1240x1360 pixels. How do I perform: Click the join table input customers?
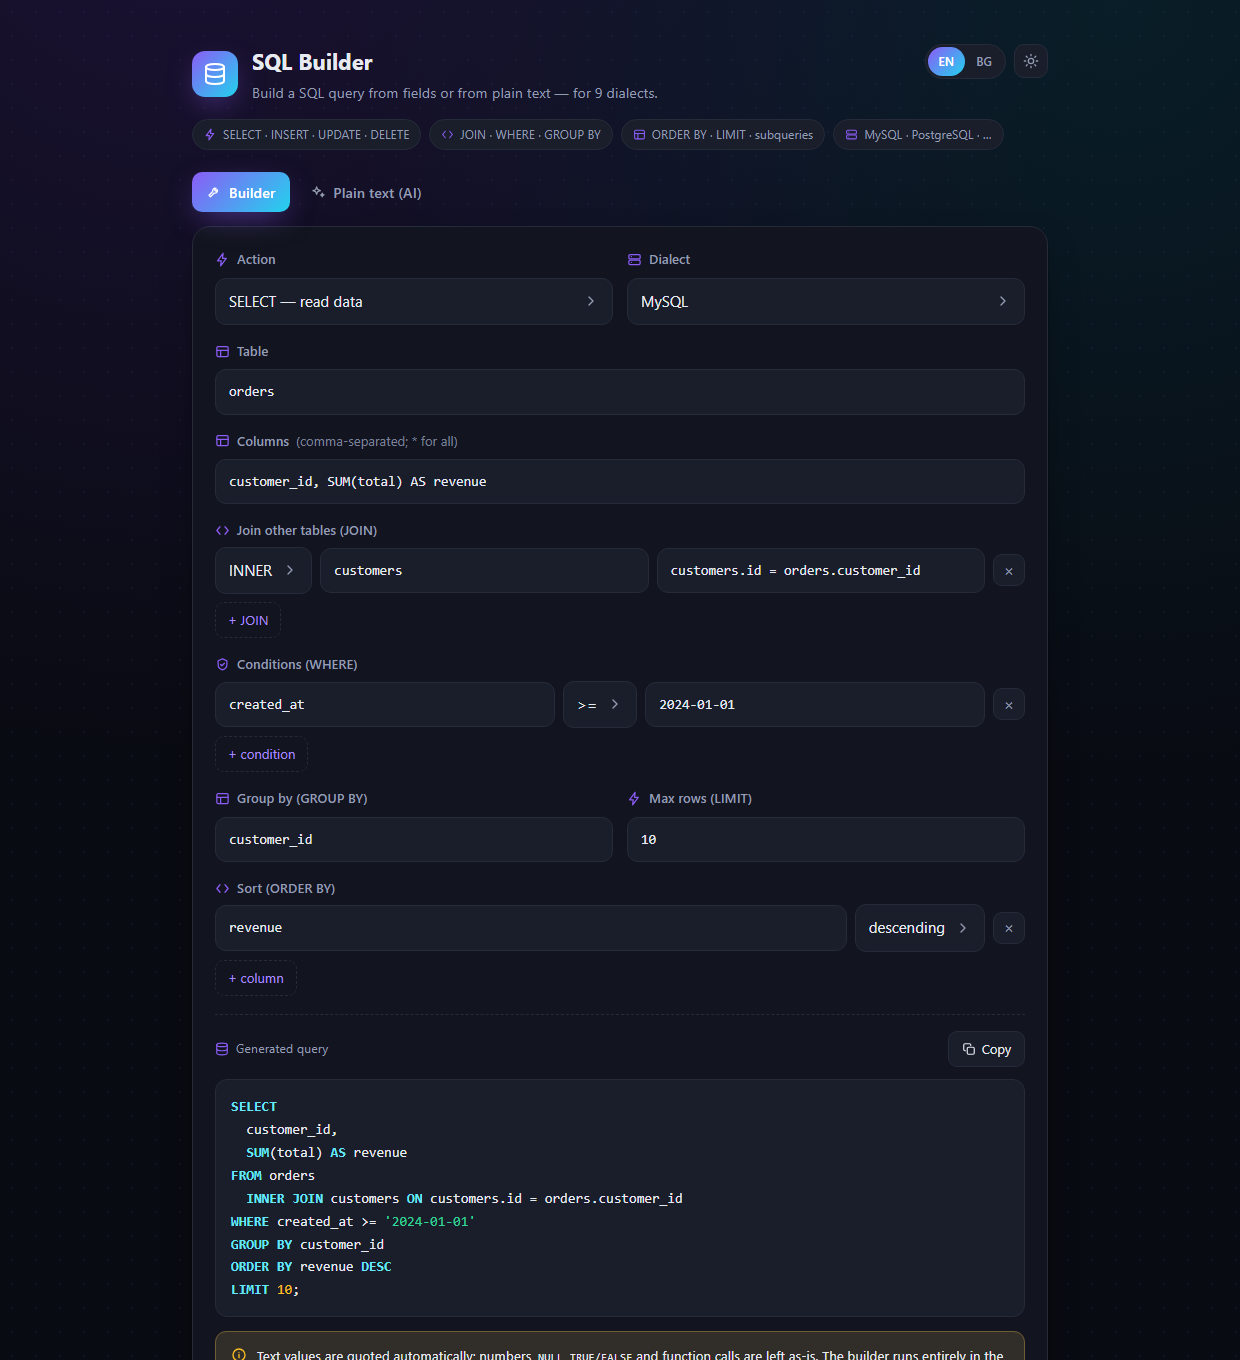pyautogui.click(x=484, y=570)
